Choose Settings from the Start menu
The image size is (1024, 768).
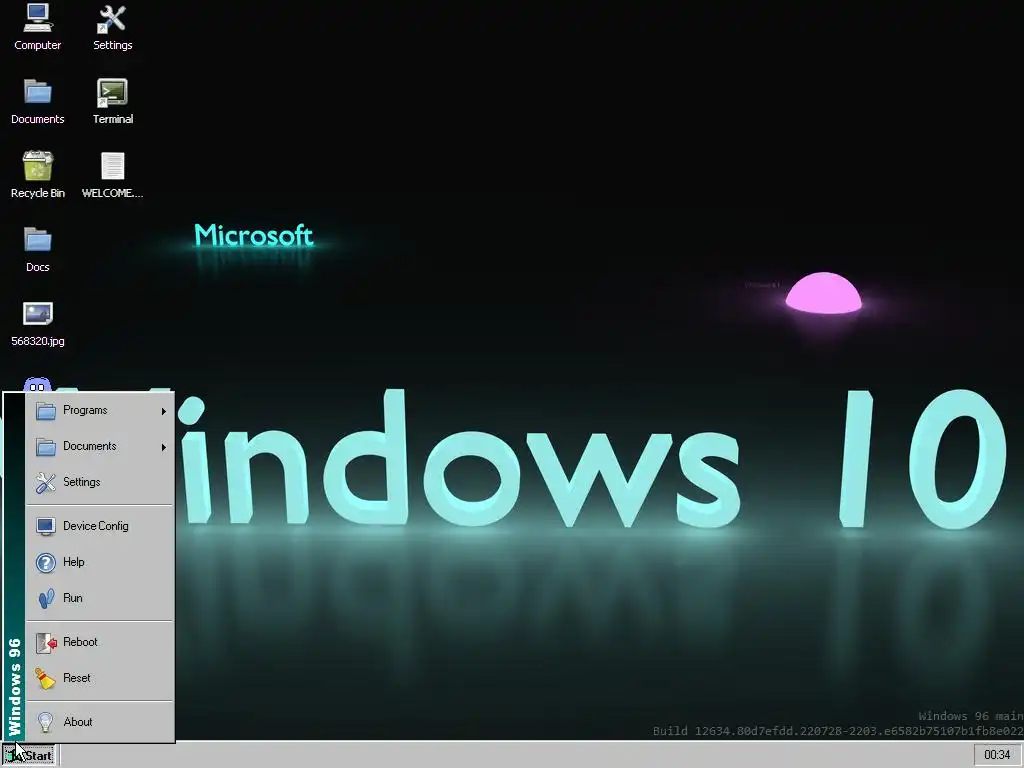pyautogui.click(x=100, y=482)
